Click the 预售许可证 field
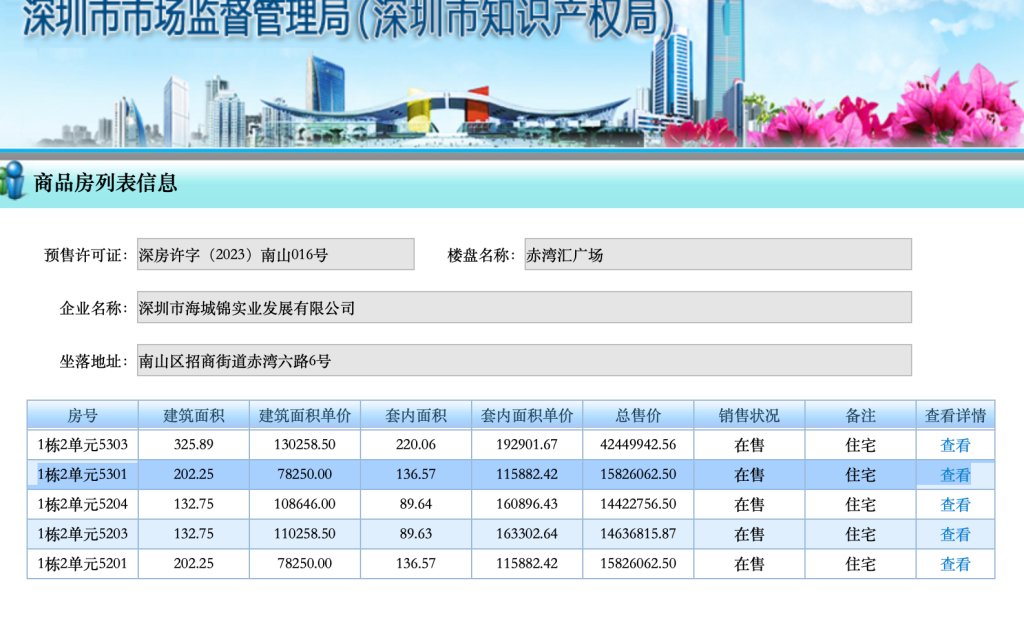Viewport: 1024px width, 620px height. coord(275,254)
